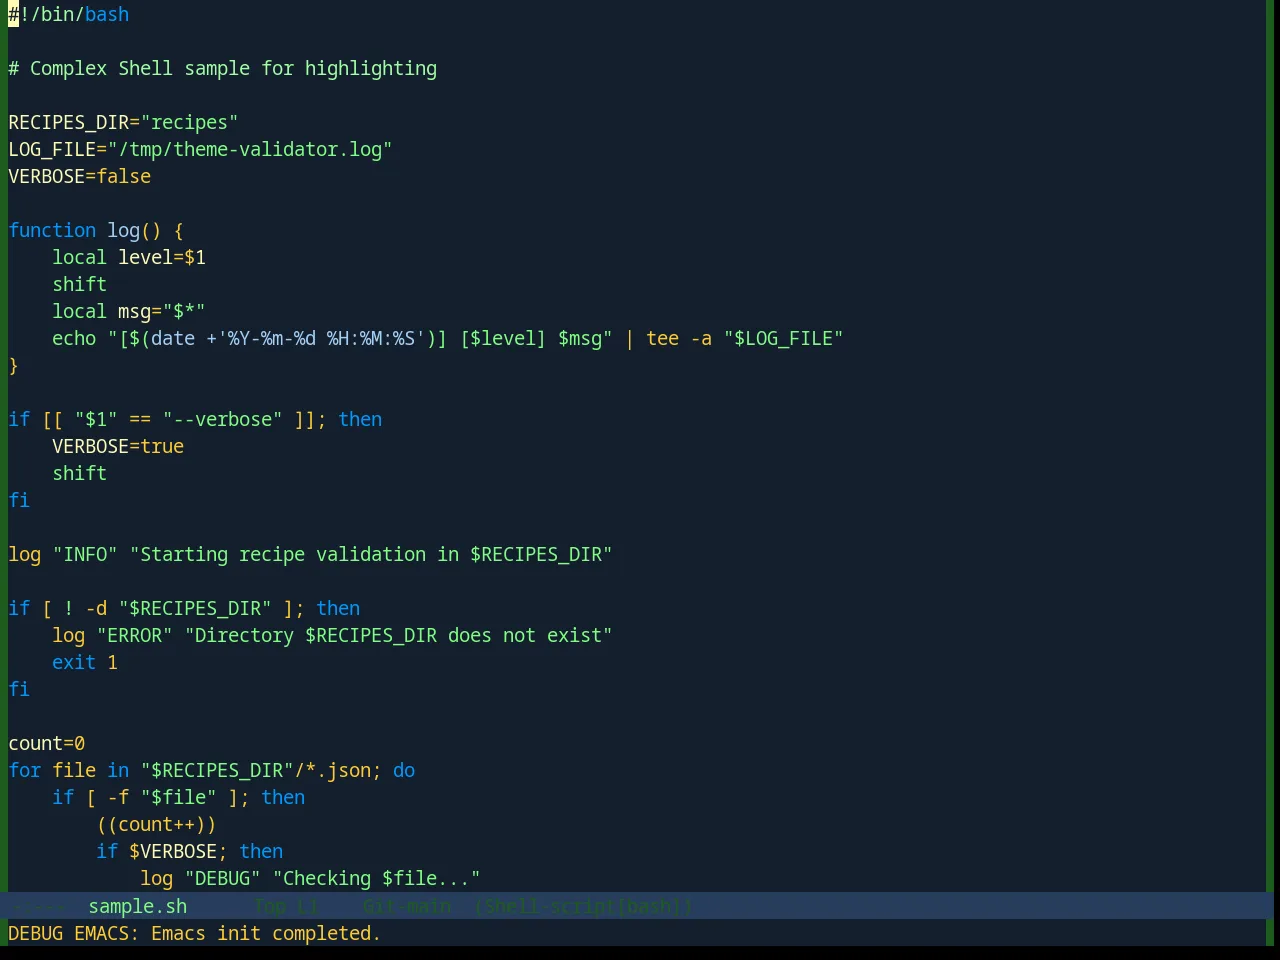Click the 'local level=$1' line

tap(129, 257)
